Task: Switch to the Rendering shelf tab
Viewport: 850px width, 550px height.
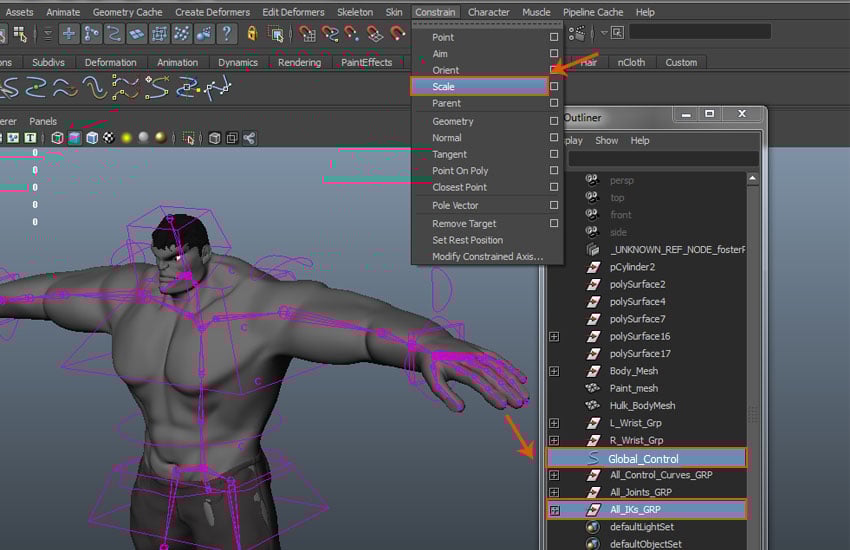Action: [x=299, y=62]
